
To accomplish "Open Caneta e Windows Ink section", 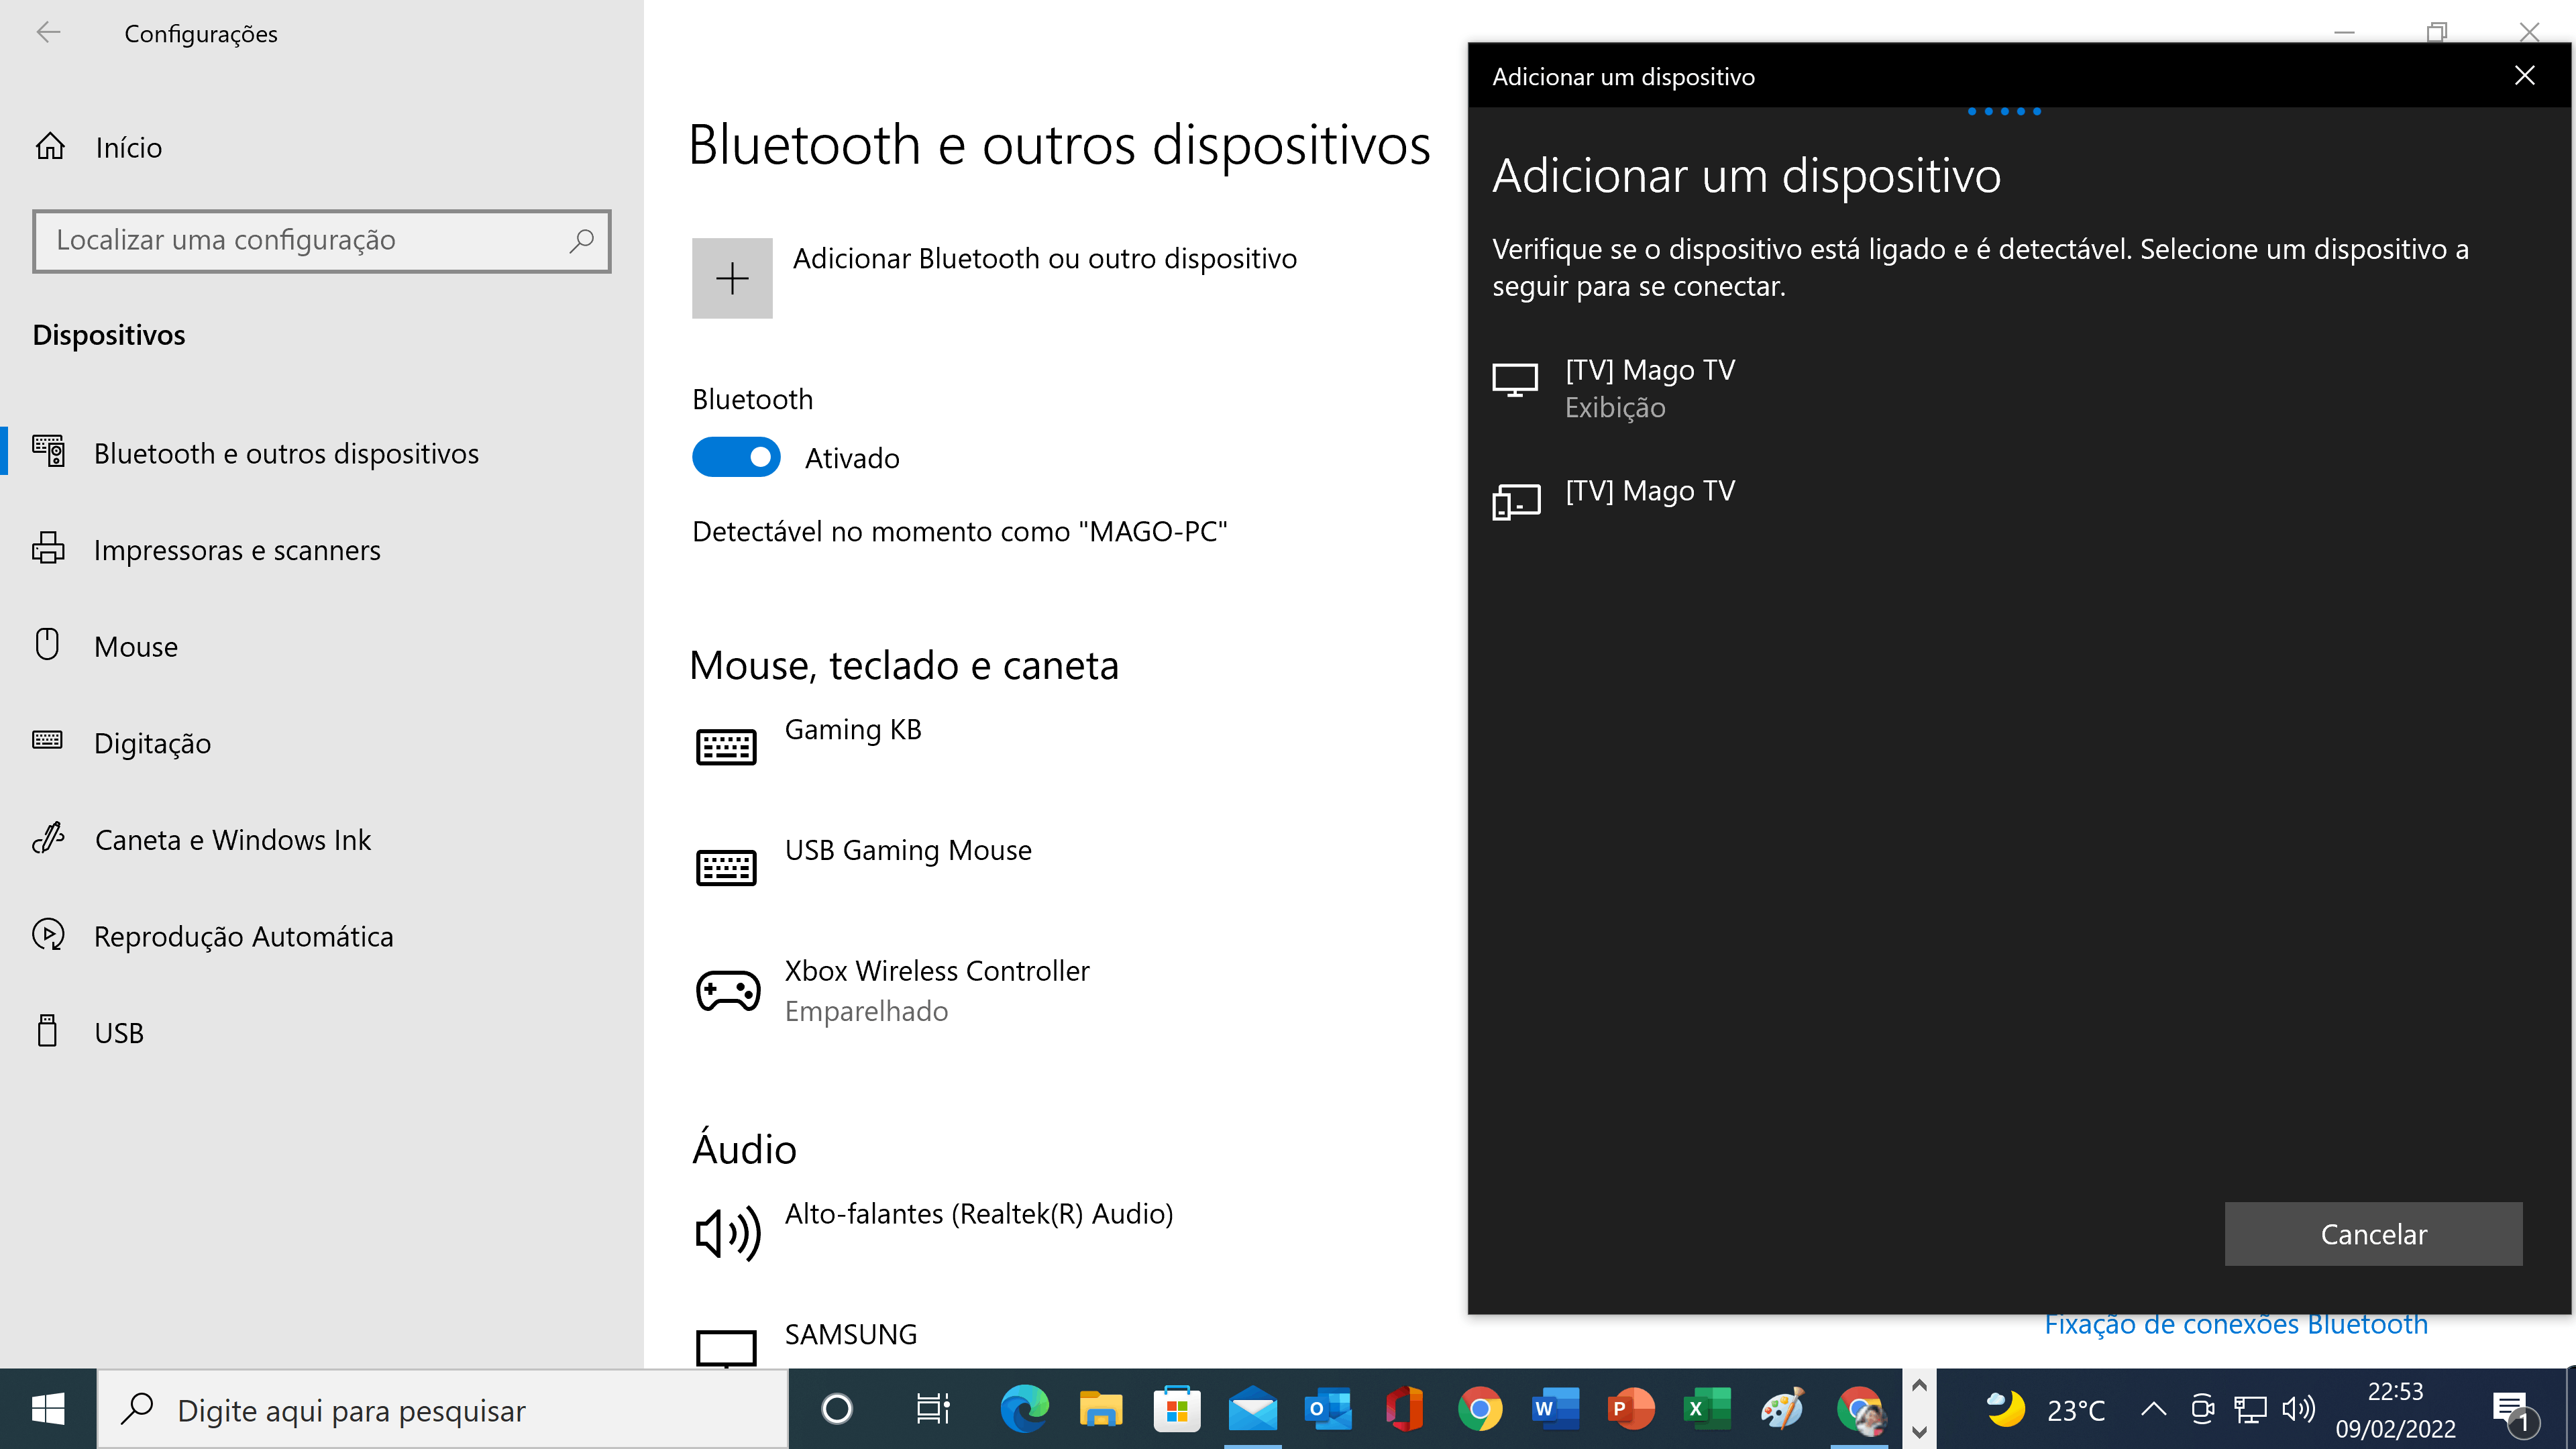I will point(232,840).
